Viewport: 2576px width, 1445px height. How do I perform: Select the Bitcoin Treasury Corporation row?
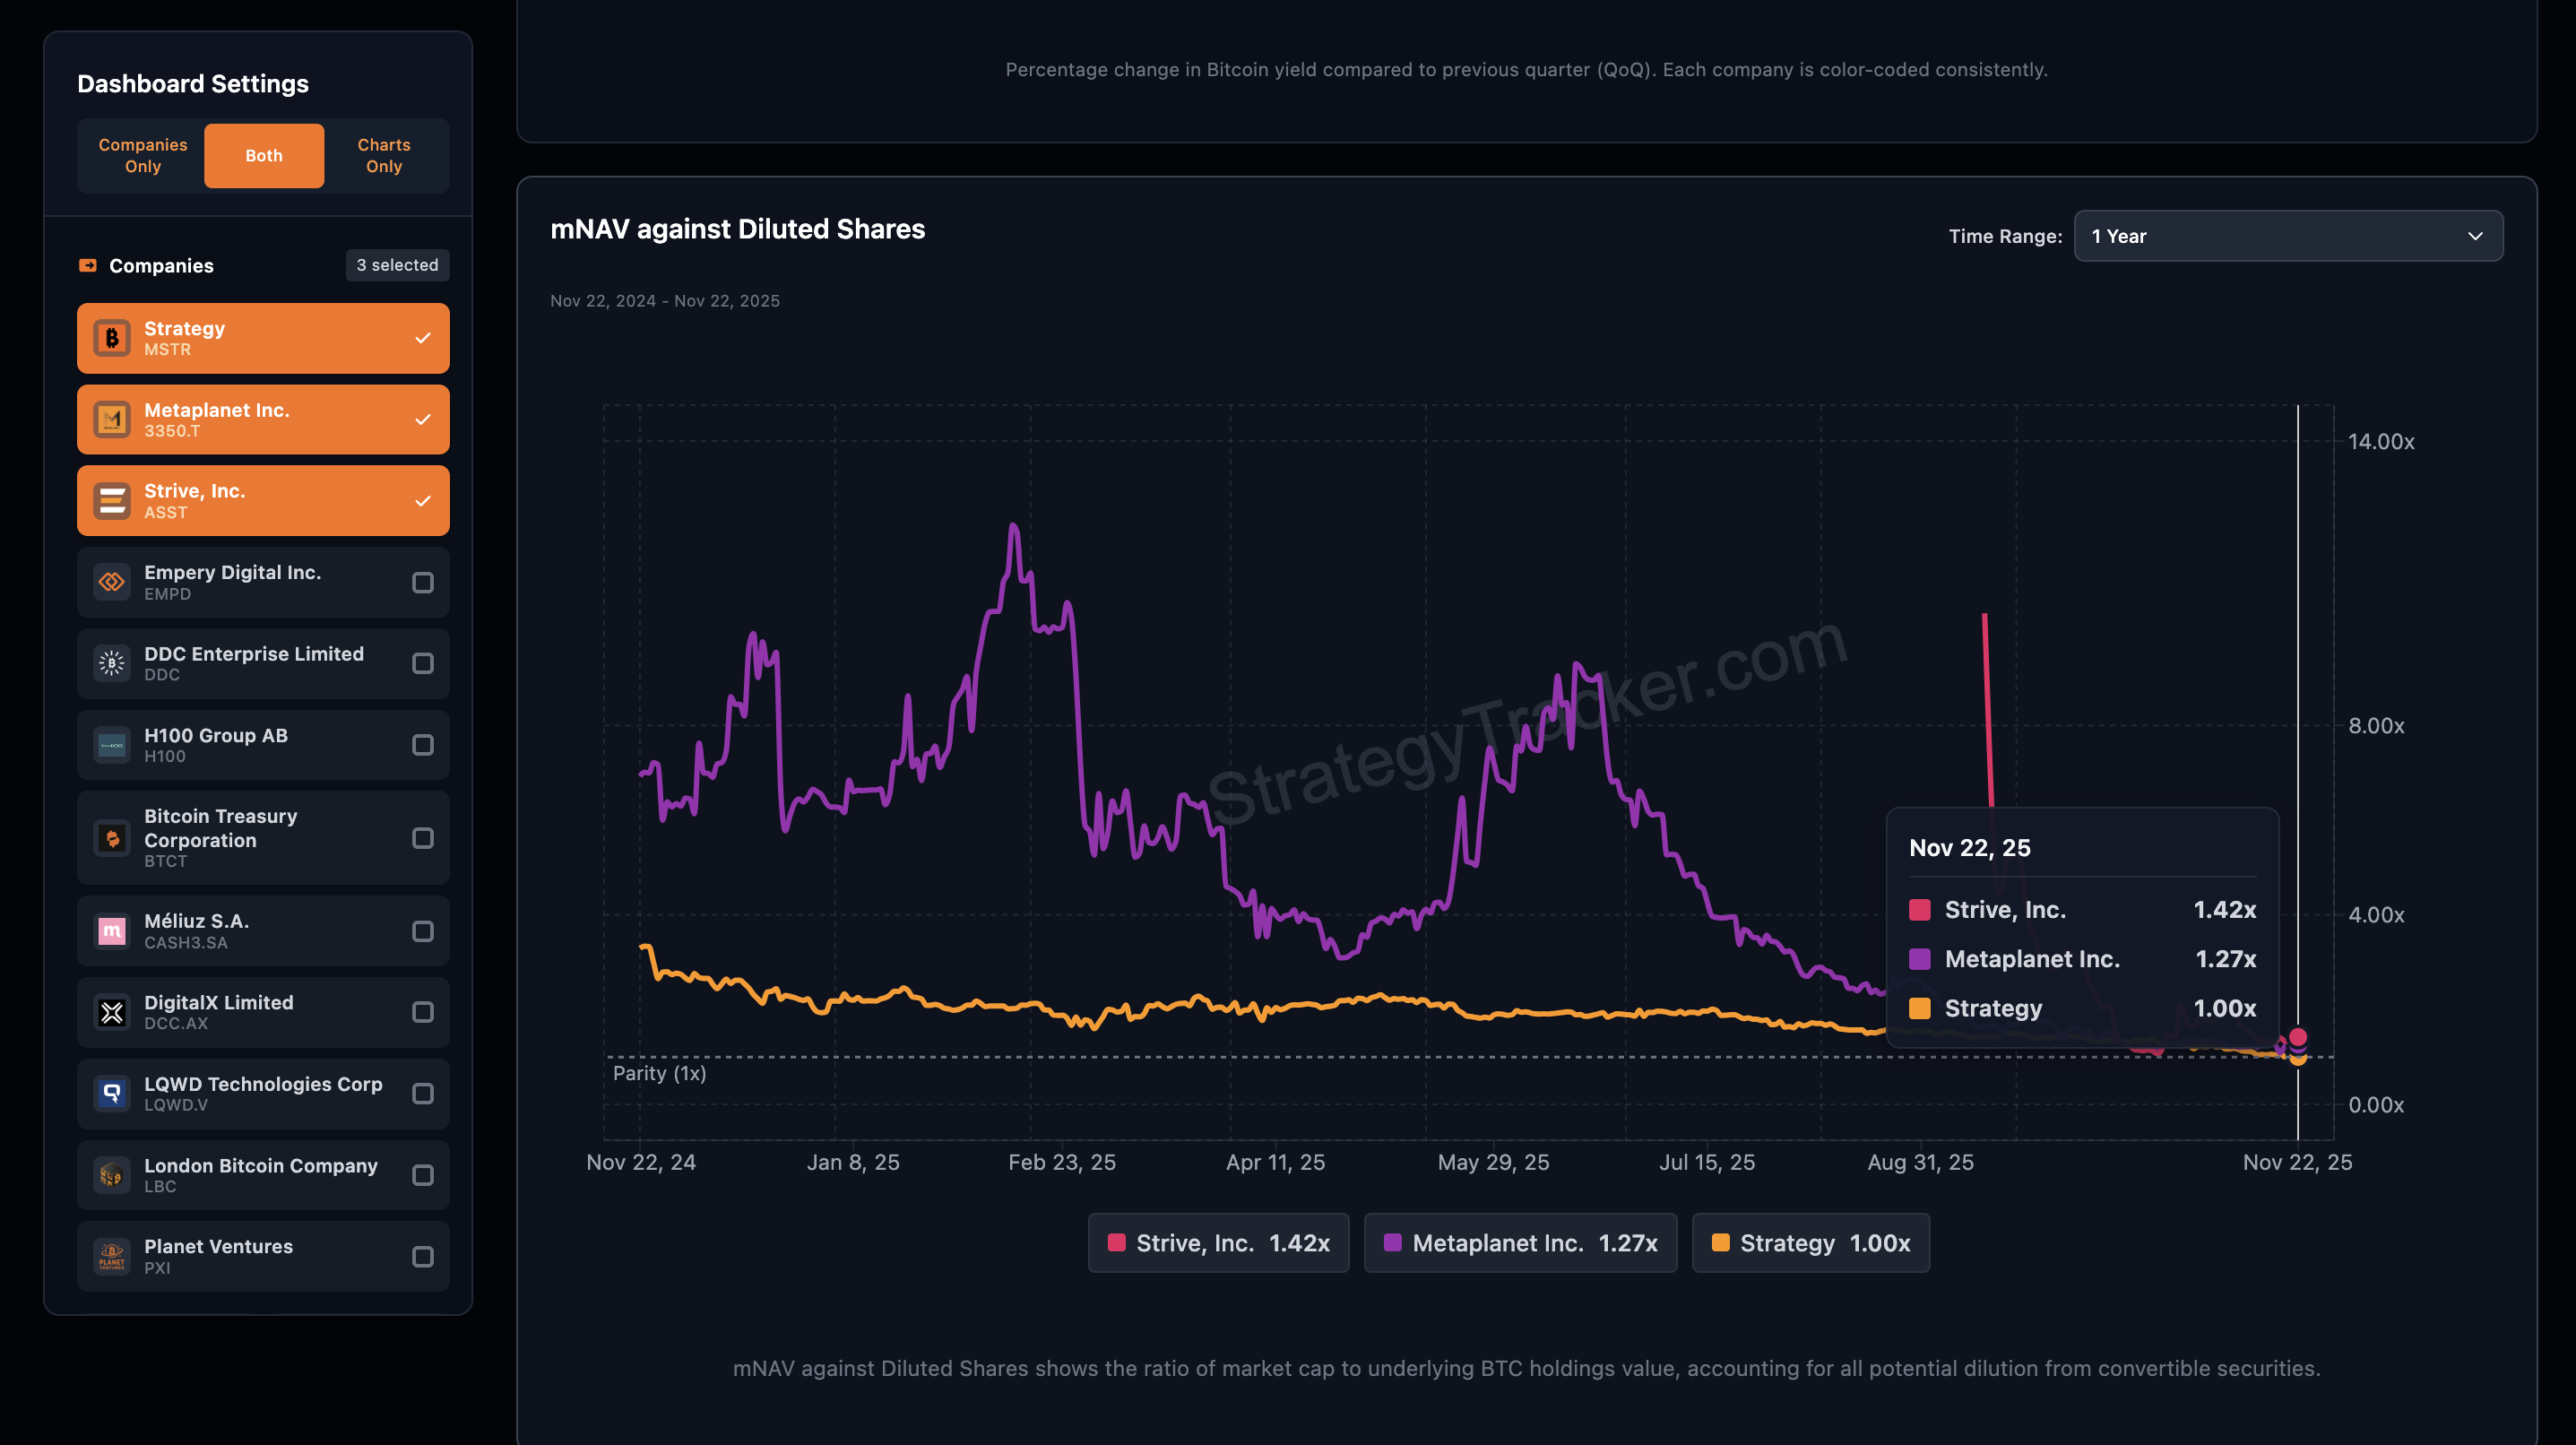[263, 838]
